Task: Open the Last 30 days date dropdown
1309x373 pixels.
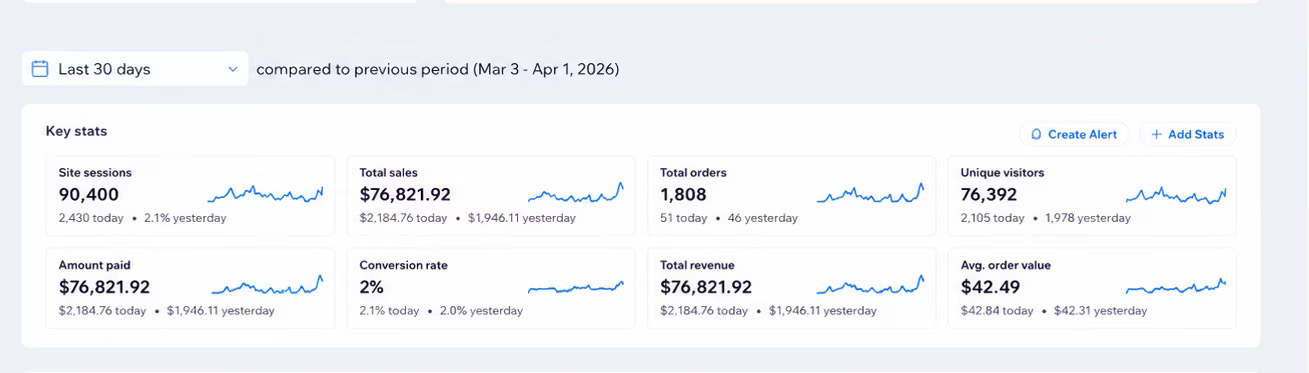Action: pyautogui.click(x=135, y=69)
